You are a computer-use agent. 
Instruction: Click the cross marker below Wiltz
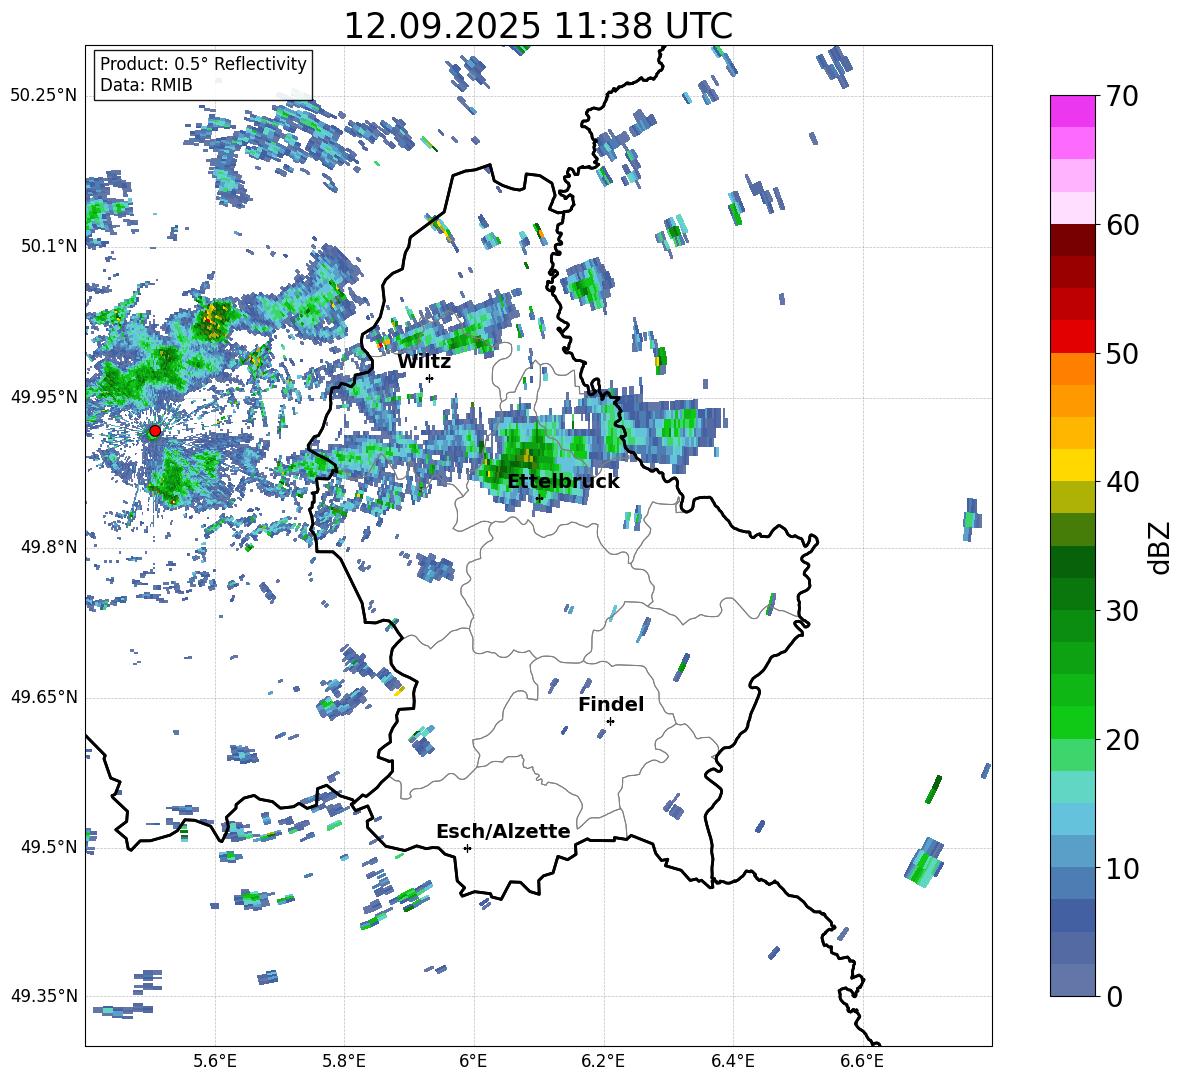(x=430, y=378)
